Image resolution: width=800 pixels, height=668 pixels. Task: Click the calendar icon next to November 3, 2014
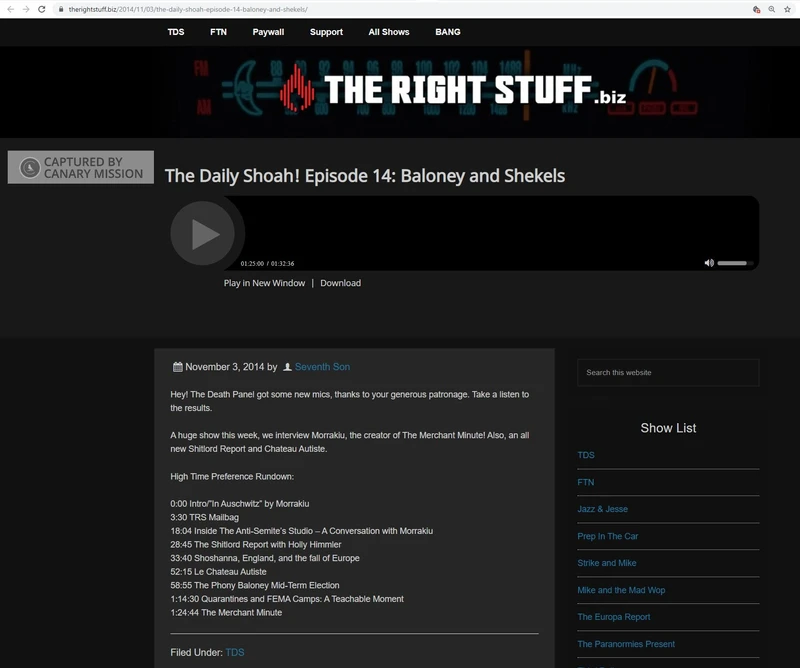click(x=176, y=366)
